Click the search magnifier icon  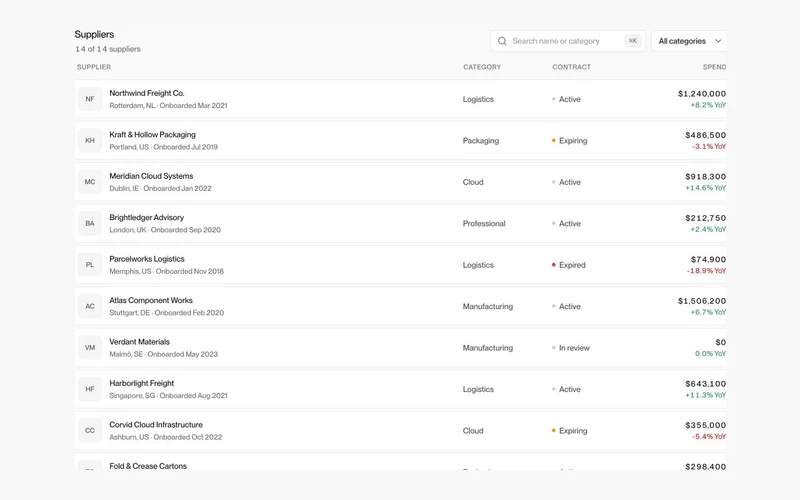[502, 41]
